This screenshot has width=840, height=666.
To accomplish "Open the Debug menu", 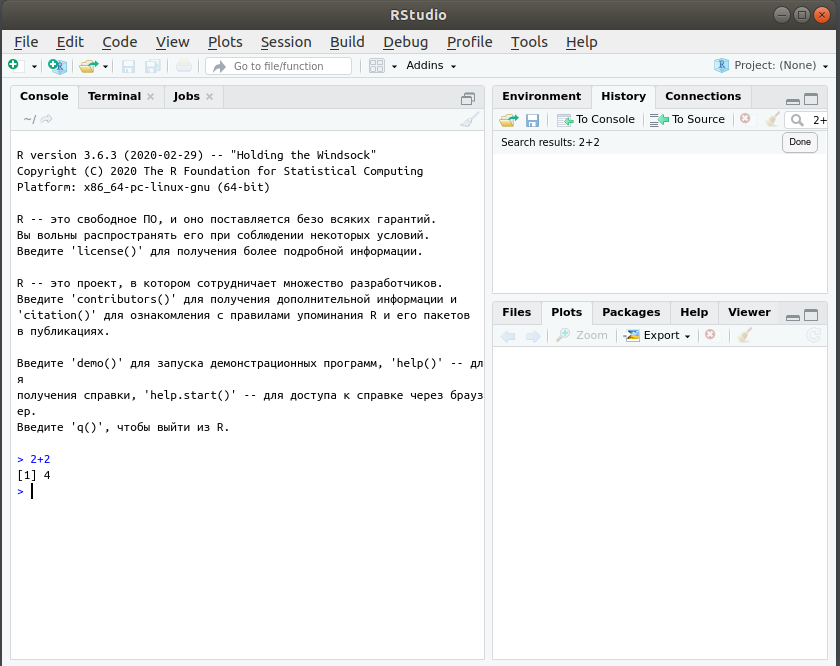I will click(406, 42).
